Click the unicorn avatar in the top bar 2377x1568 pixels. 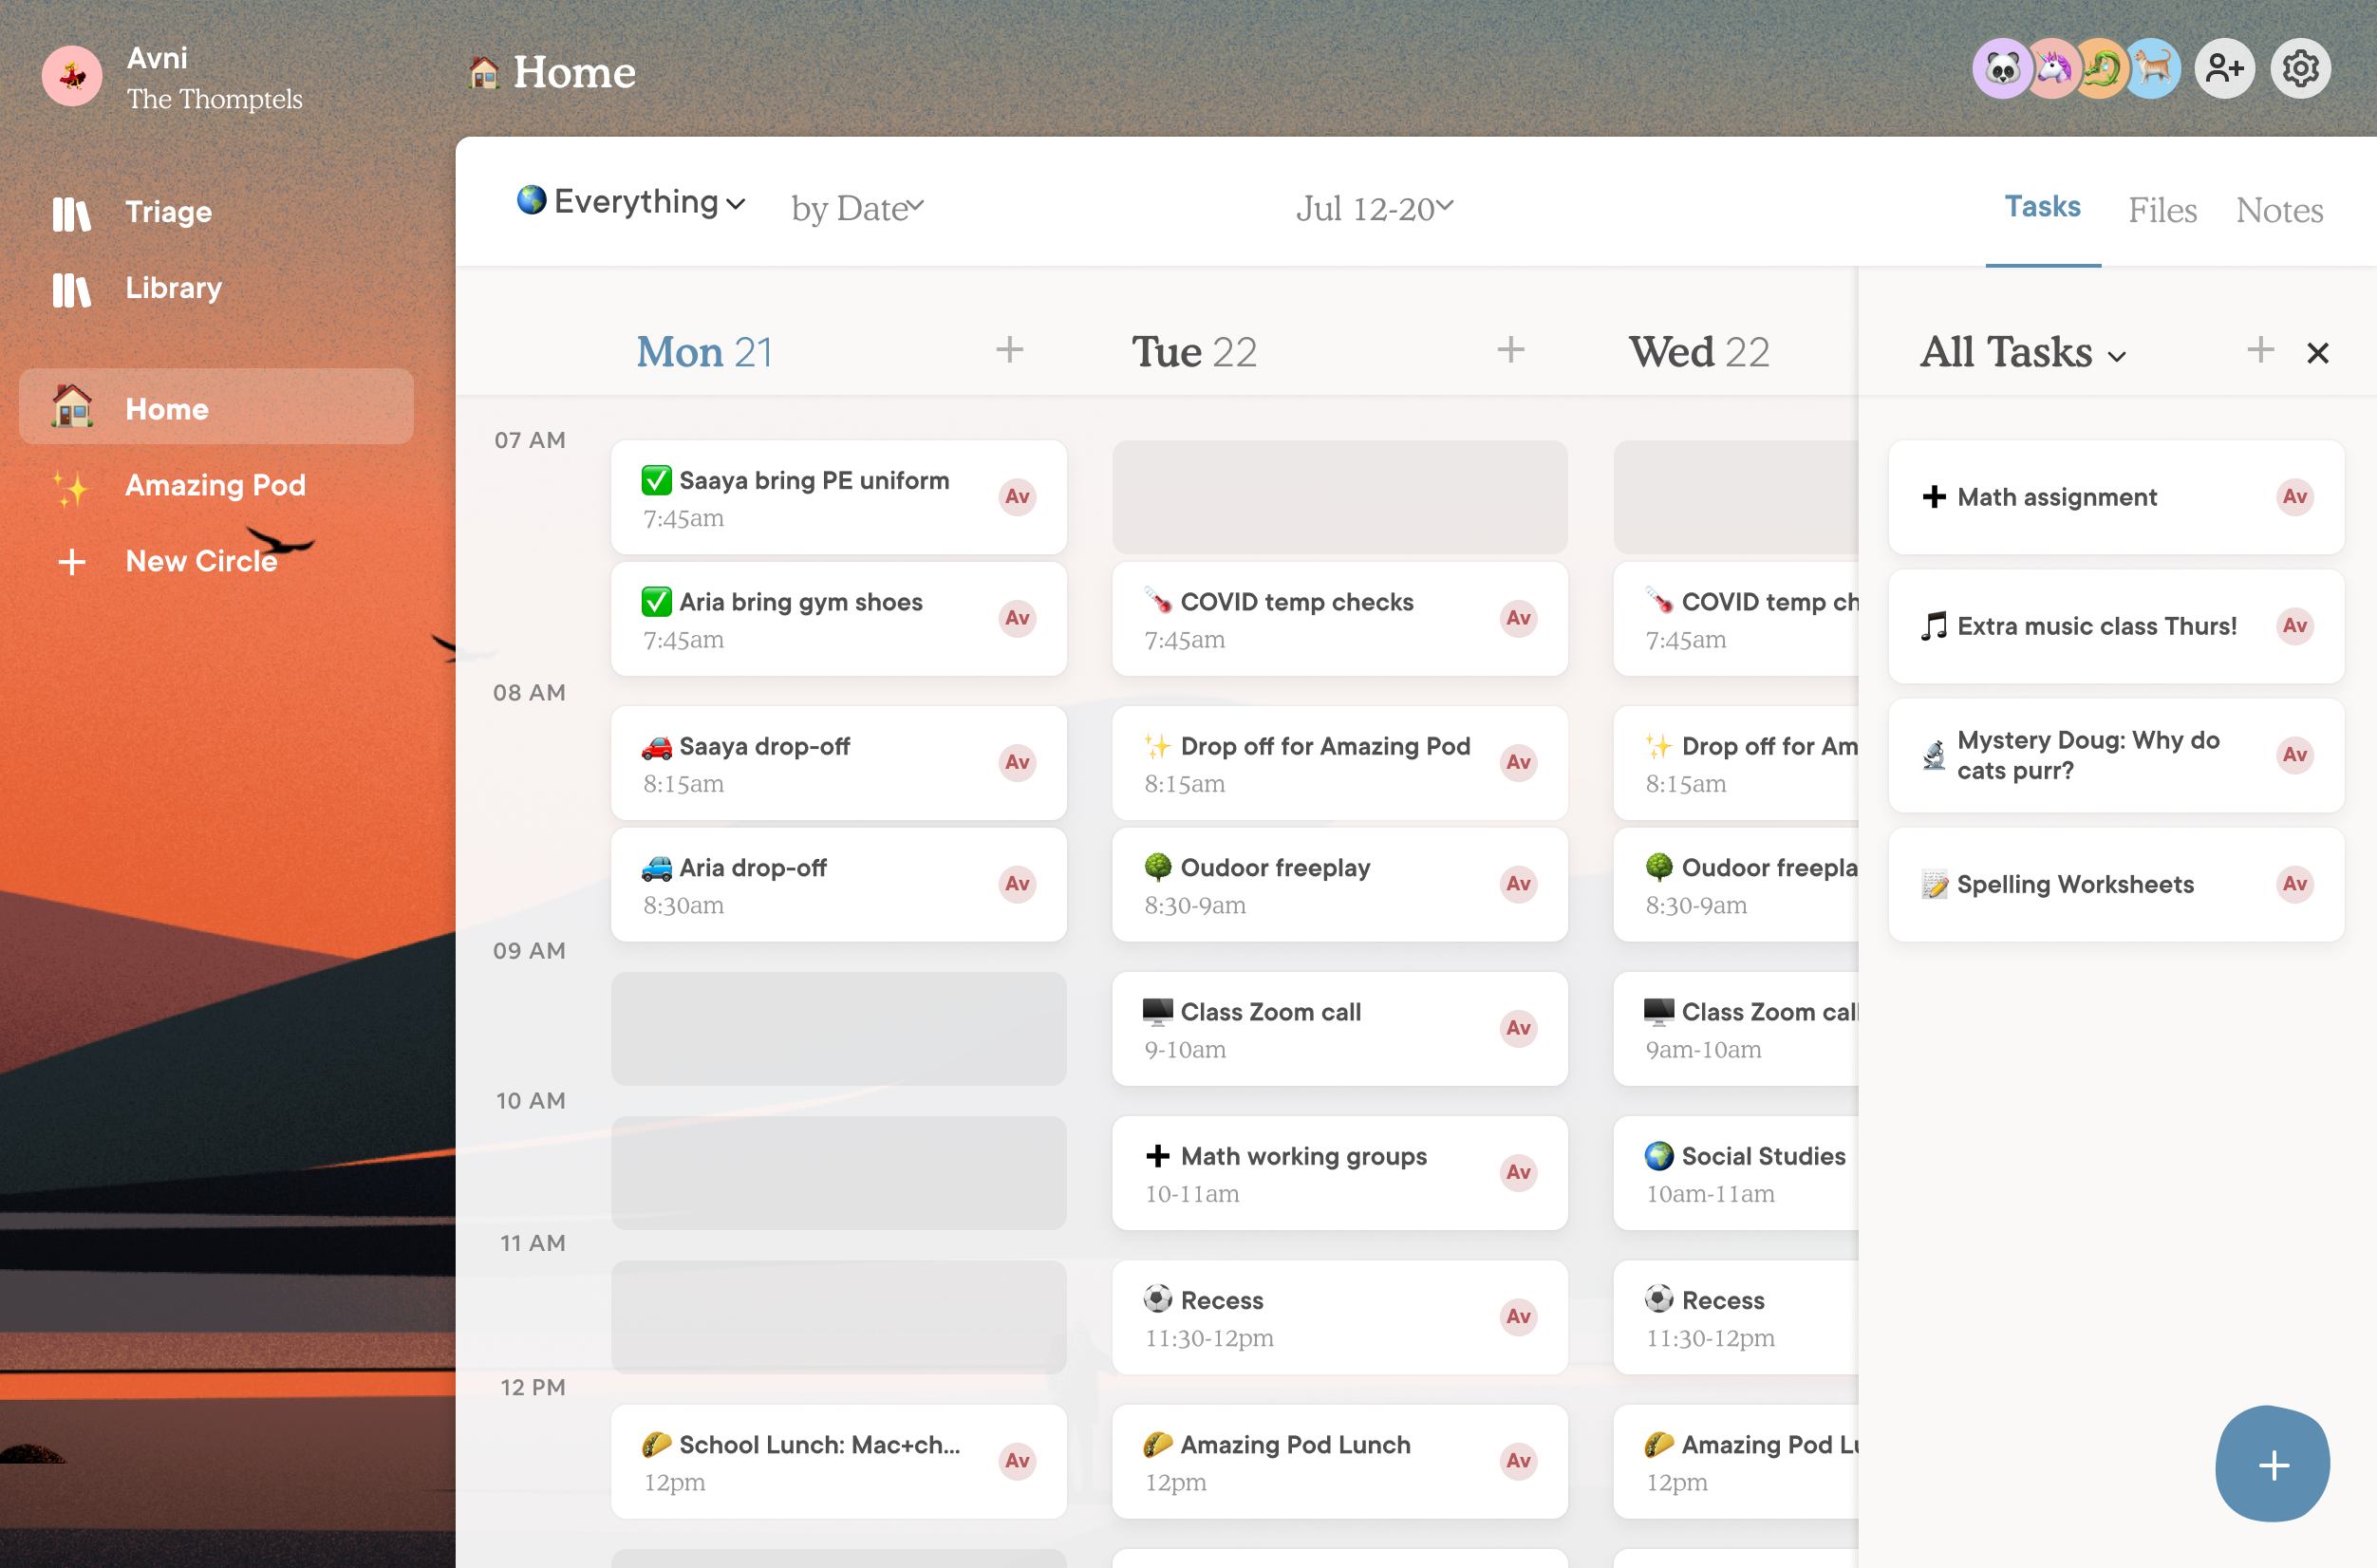coord(2051,68)
